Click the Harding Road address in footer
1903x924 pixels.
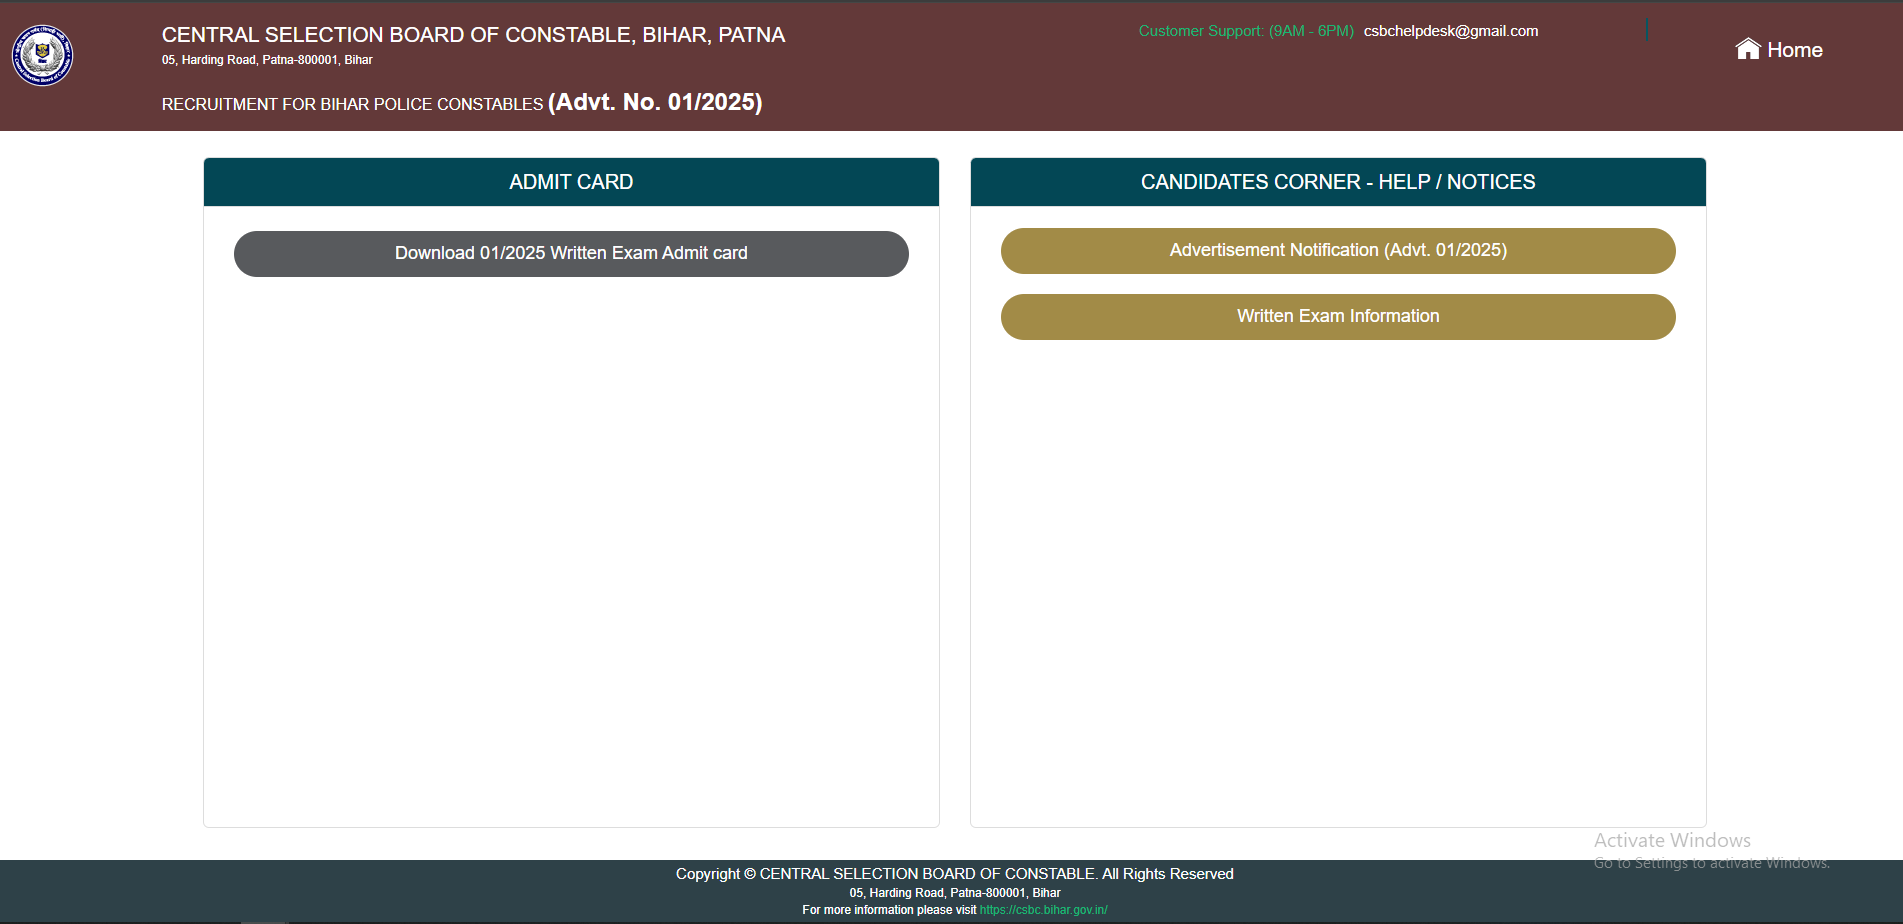pyautogui.click(x=954, y=893)
